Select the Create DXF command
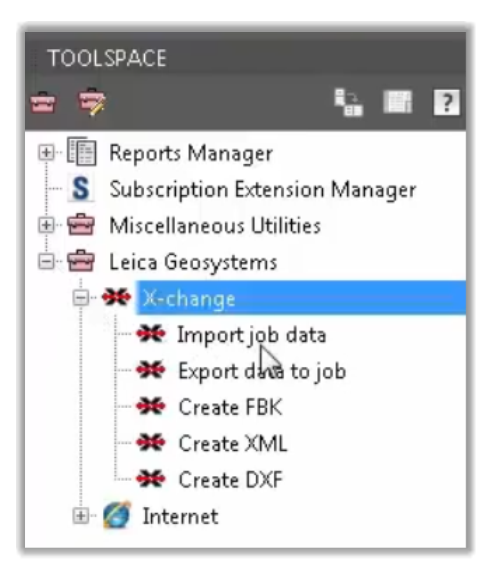494x582 pixels. pos(231,480)
